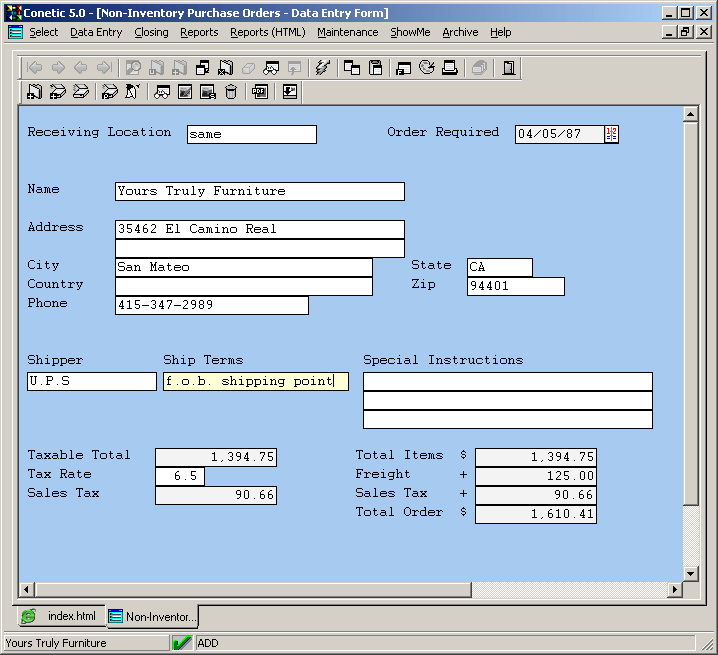
Task: Click the printer icon in top toolbar
Action: 450,68
